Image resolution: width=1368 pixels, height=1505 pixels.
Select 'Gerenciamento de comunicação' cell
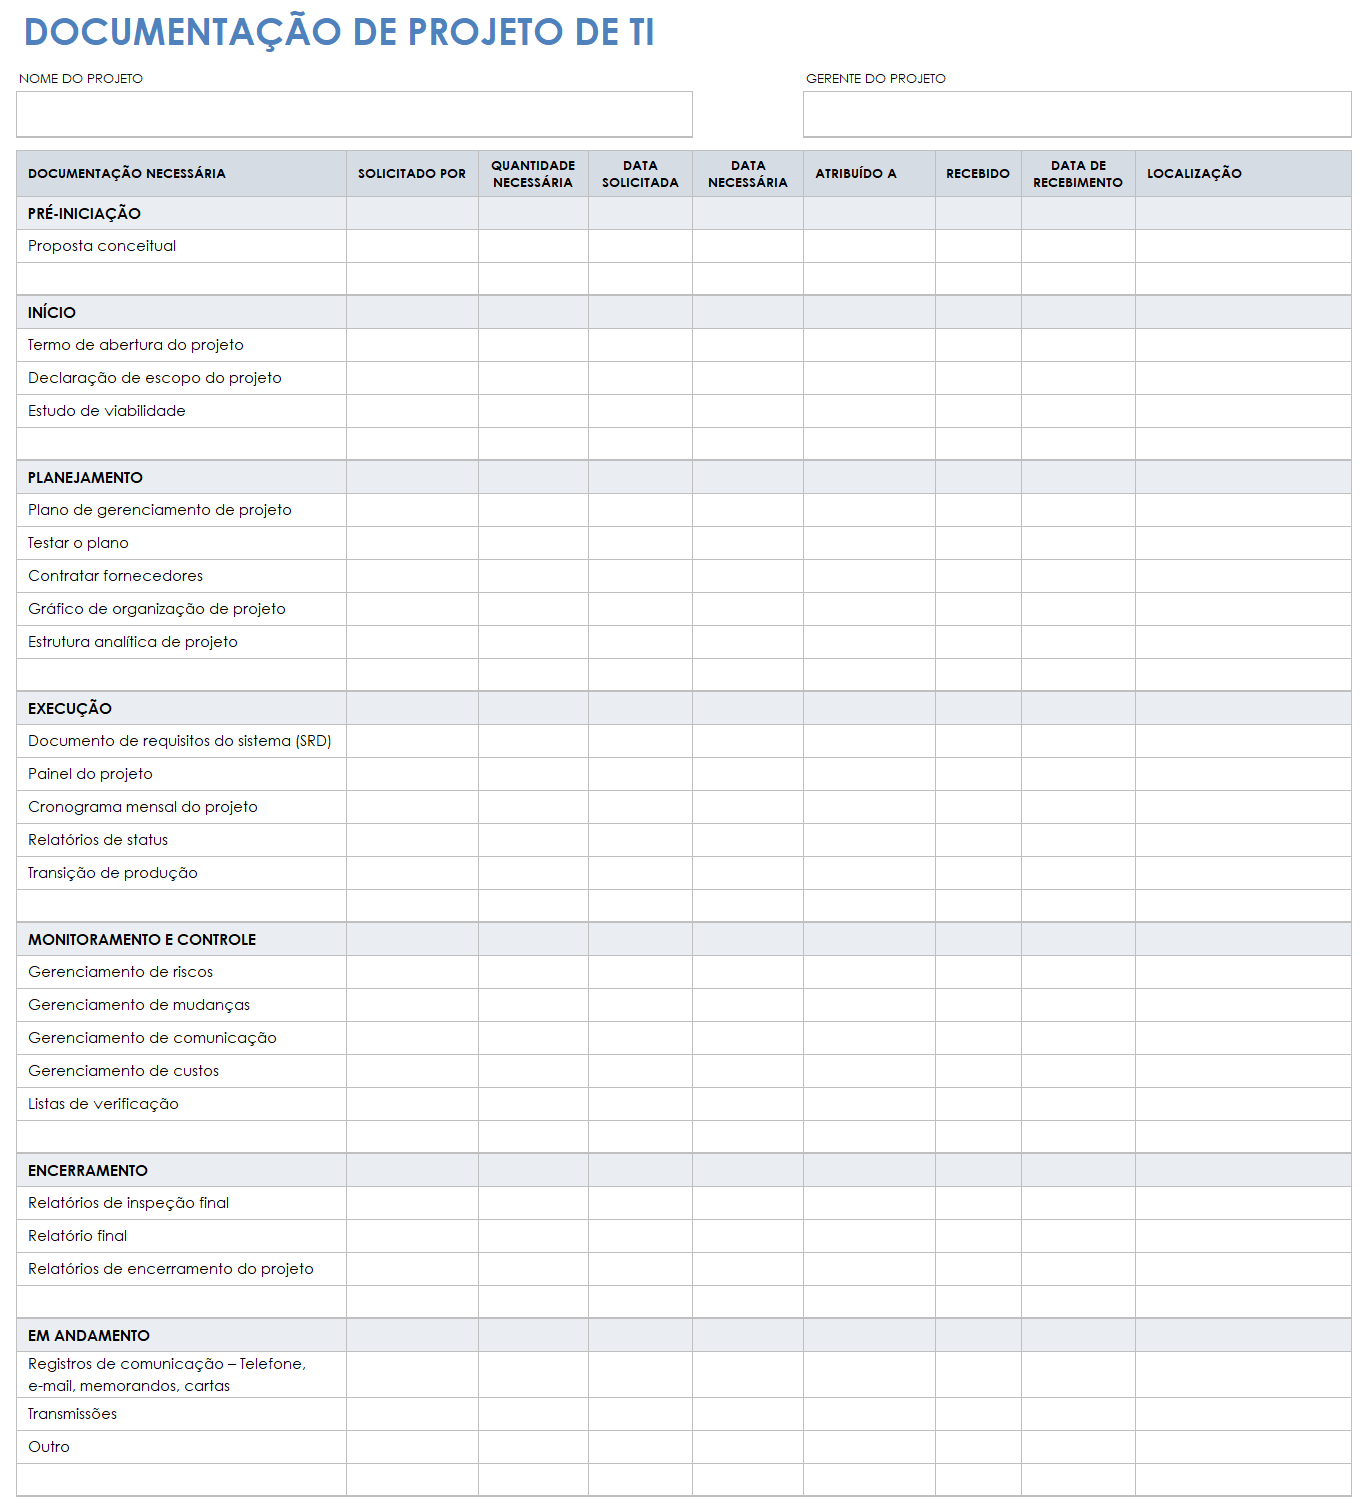coord(182,1038)
